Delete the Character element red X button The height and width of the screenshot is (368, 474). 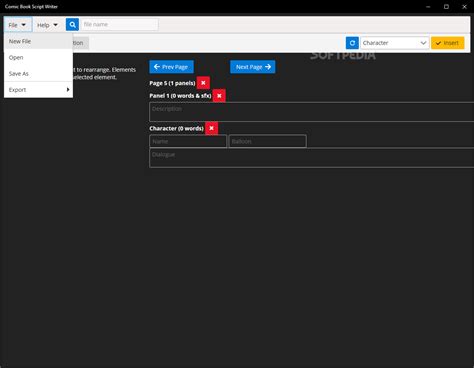(211, 128)
